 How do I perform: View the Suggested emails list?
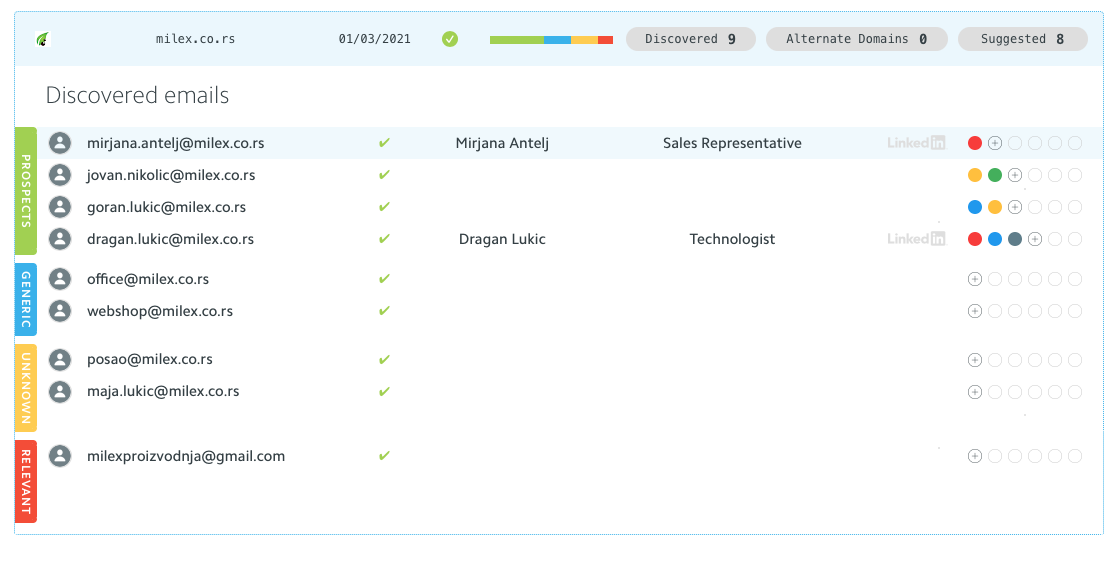[x=1022, y=39]
